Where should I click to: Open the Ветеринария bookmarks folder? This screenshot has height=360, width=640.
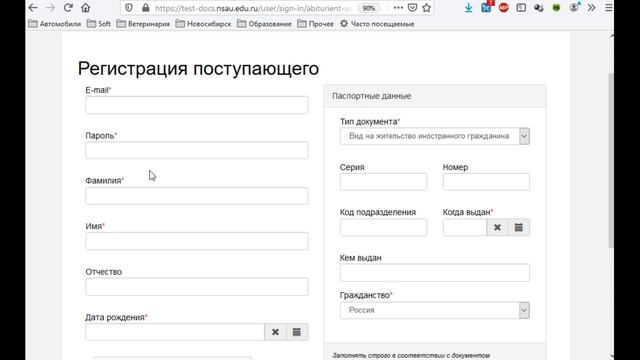click(x=143, y=24)
